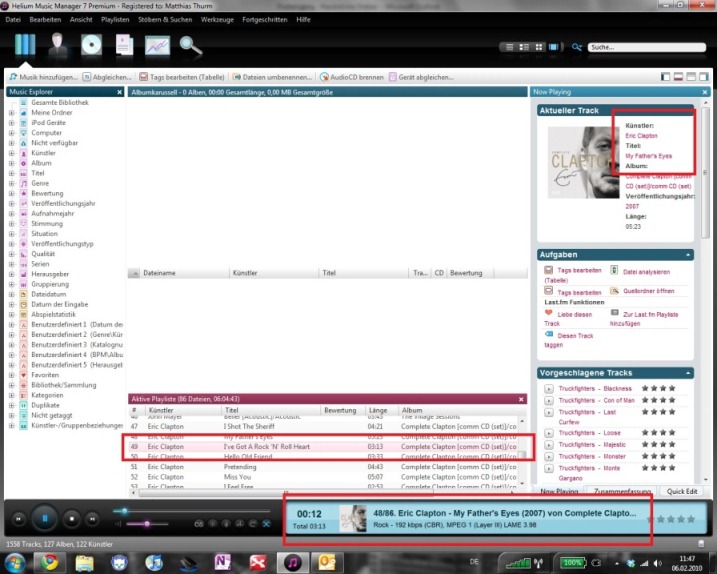The height and width of the screenshot is (574, 717).
Task: Close the Music Explorer panel
Action: tap(119, 92)
